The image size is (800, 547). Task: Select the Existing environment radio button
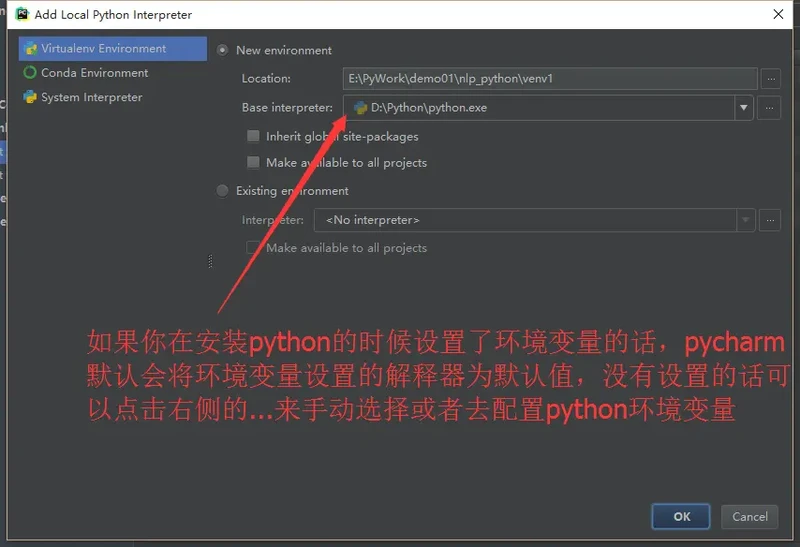[222, 191]
